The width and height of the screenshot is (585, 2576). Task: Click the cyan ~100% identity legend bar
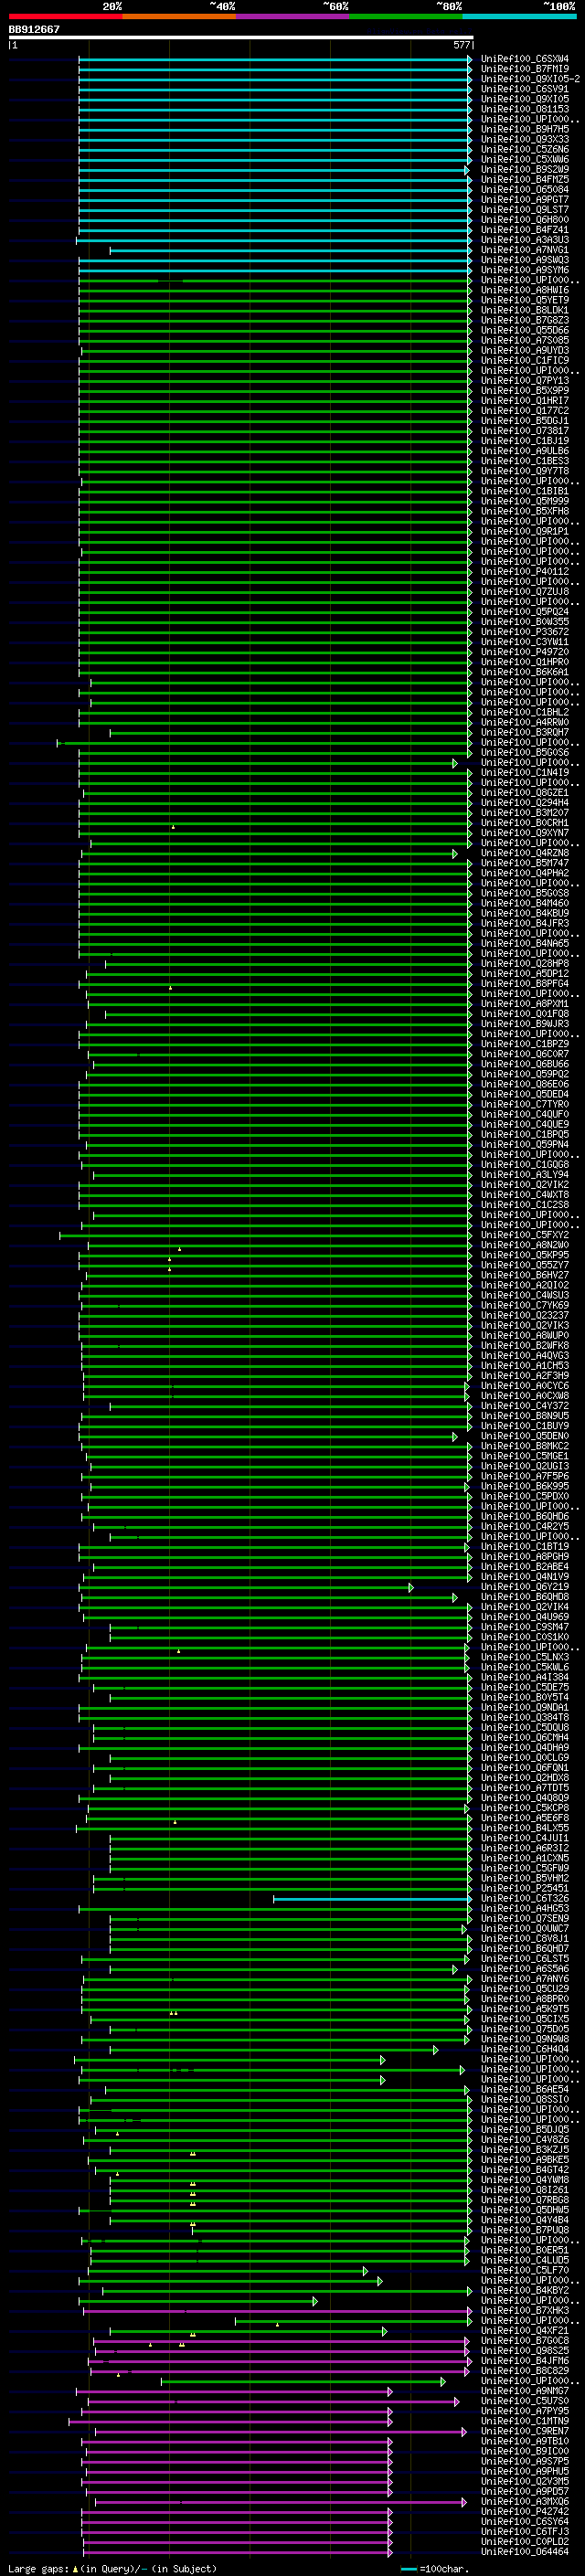pos(519,16)
